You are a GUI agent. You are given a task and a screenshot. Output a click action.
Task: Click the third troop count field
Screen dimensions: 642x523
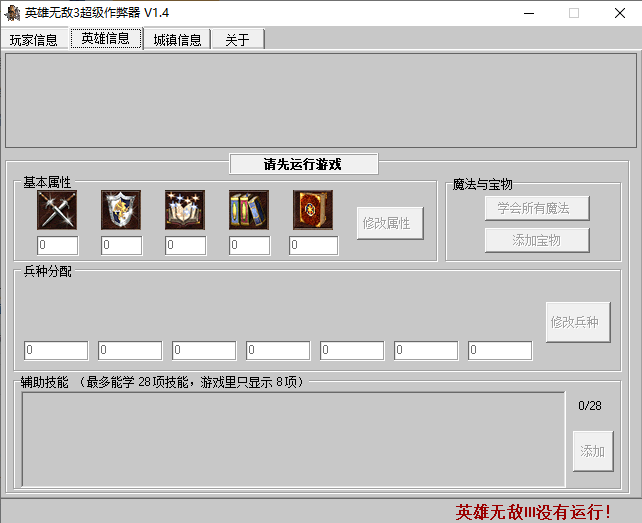point(204,350)
